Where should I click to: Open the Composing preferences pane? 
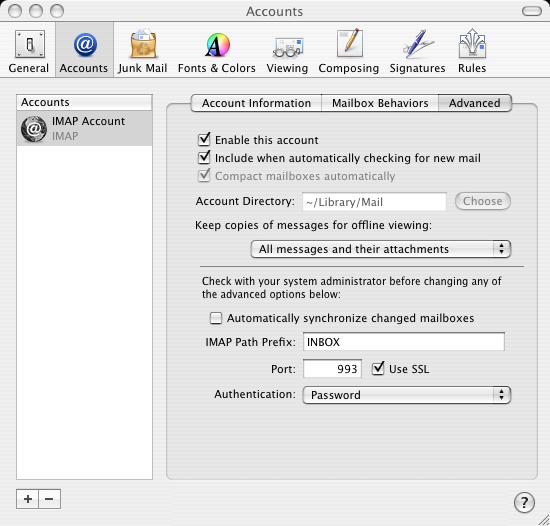[x=349, y=52]
